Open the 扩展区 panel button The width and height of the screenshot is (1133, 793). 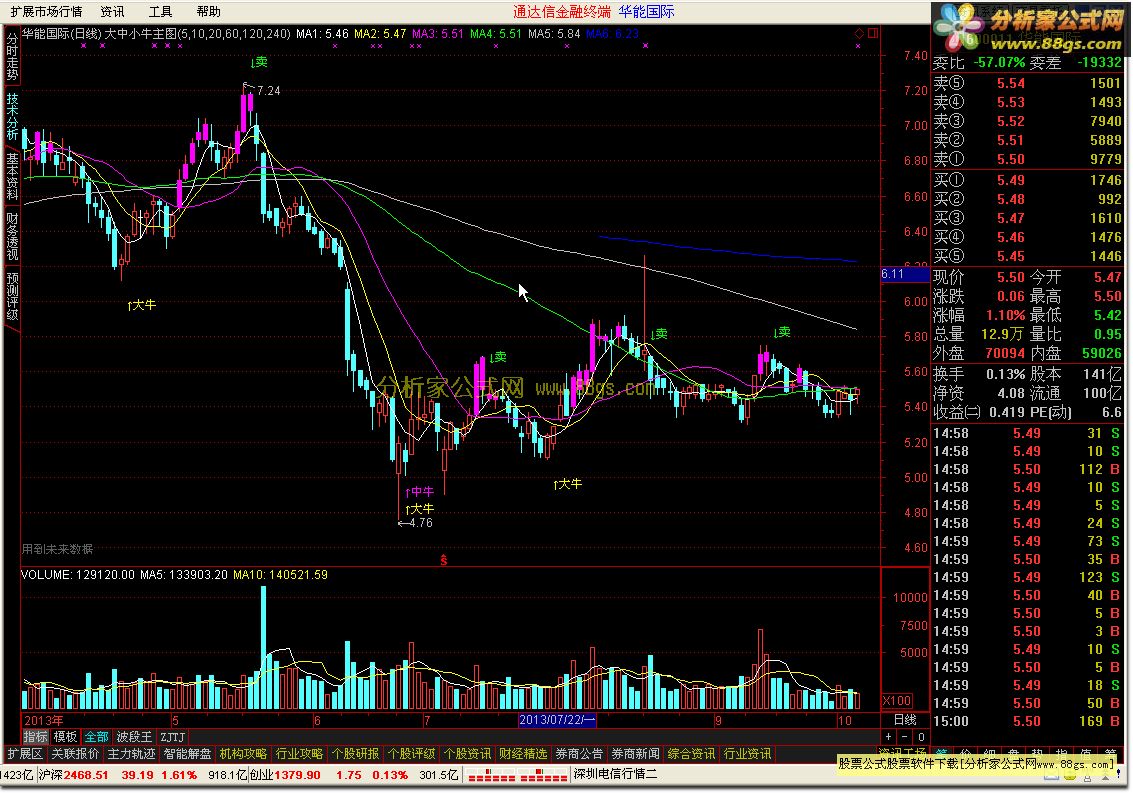pyautogui.click(x=25, y=754)
